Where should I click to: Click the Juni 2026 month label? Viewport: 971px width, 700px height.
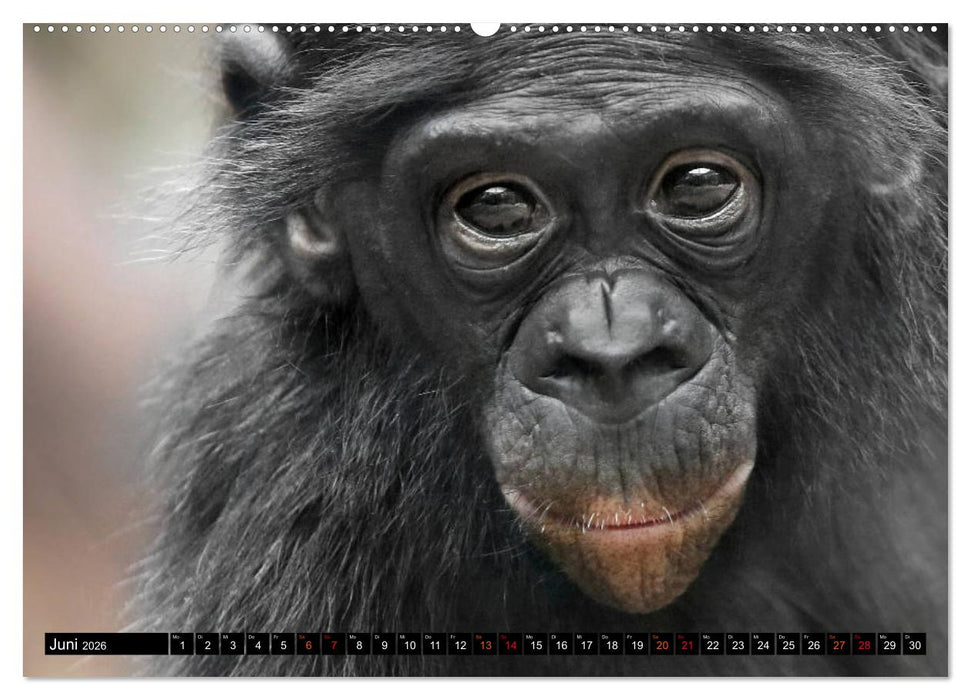[78, 645]
